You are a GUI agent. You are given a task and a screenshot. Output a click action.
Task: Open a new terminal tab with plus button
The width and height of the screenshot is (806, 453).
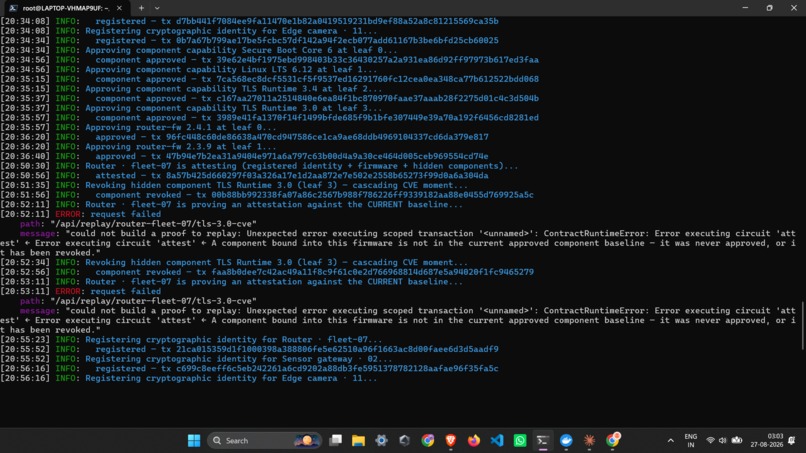click(x=141, y=8)
